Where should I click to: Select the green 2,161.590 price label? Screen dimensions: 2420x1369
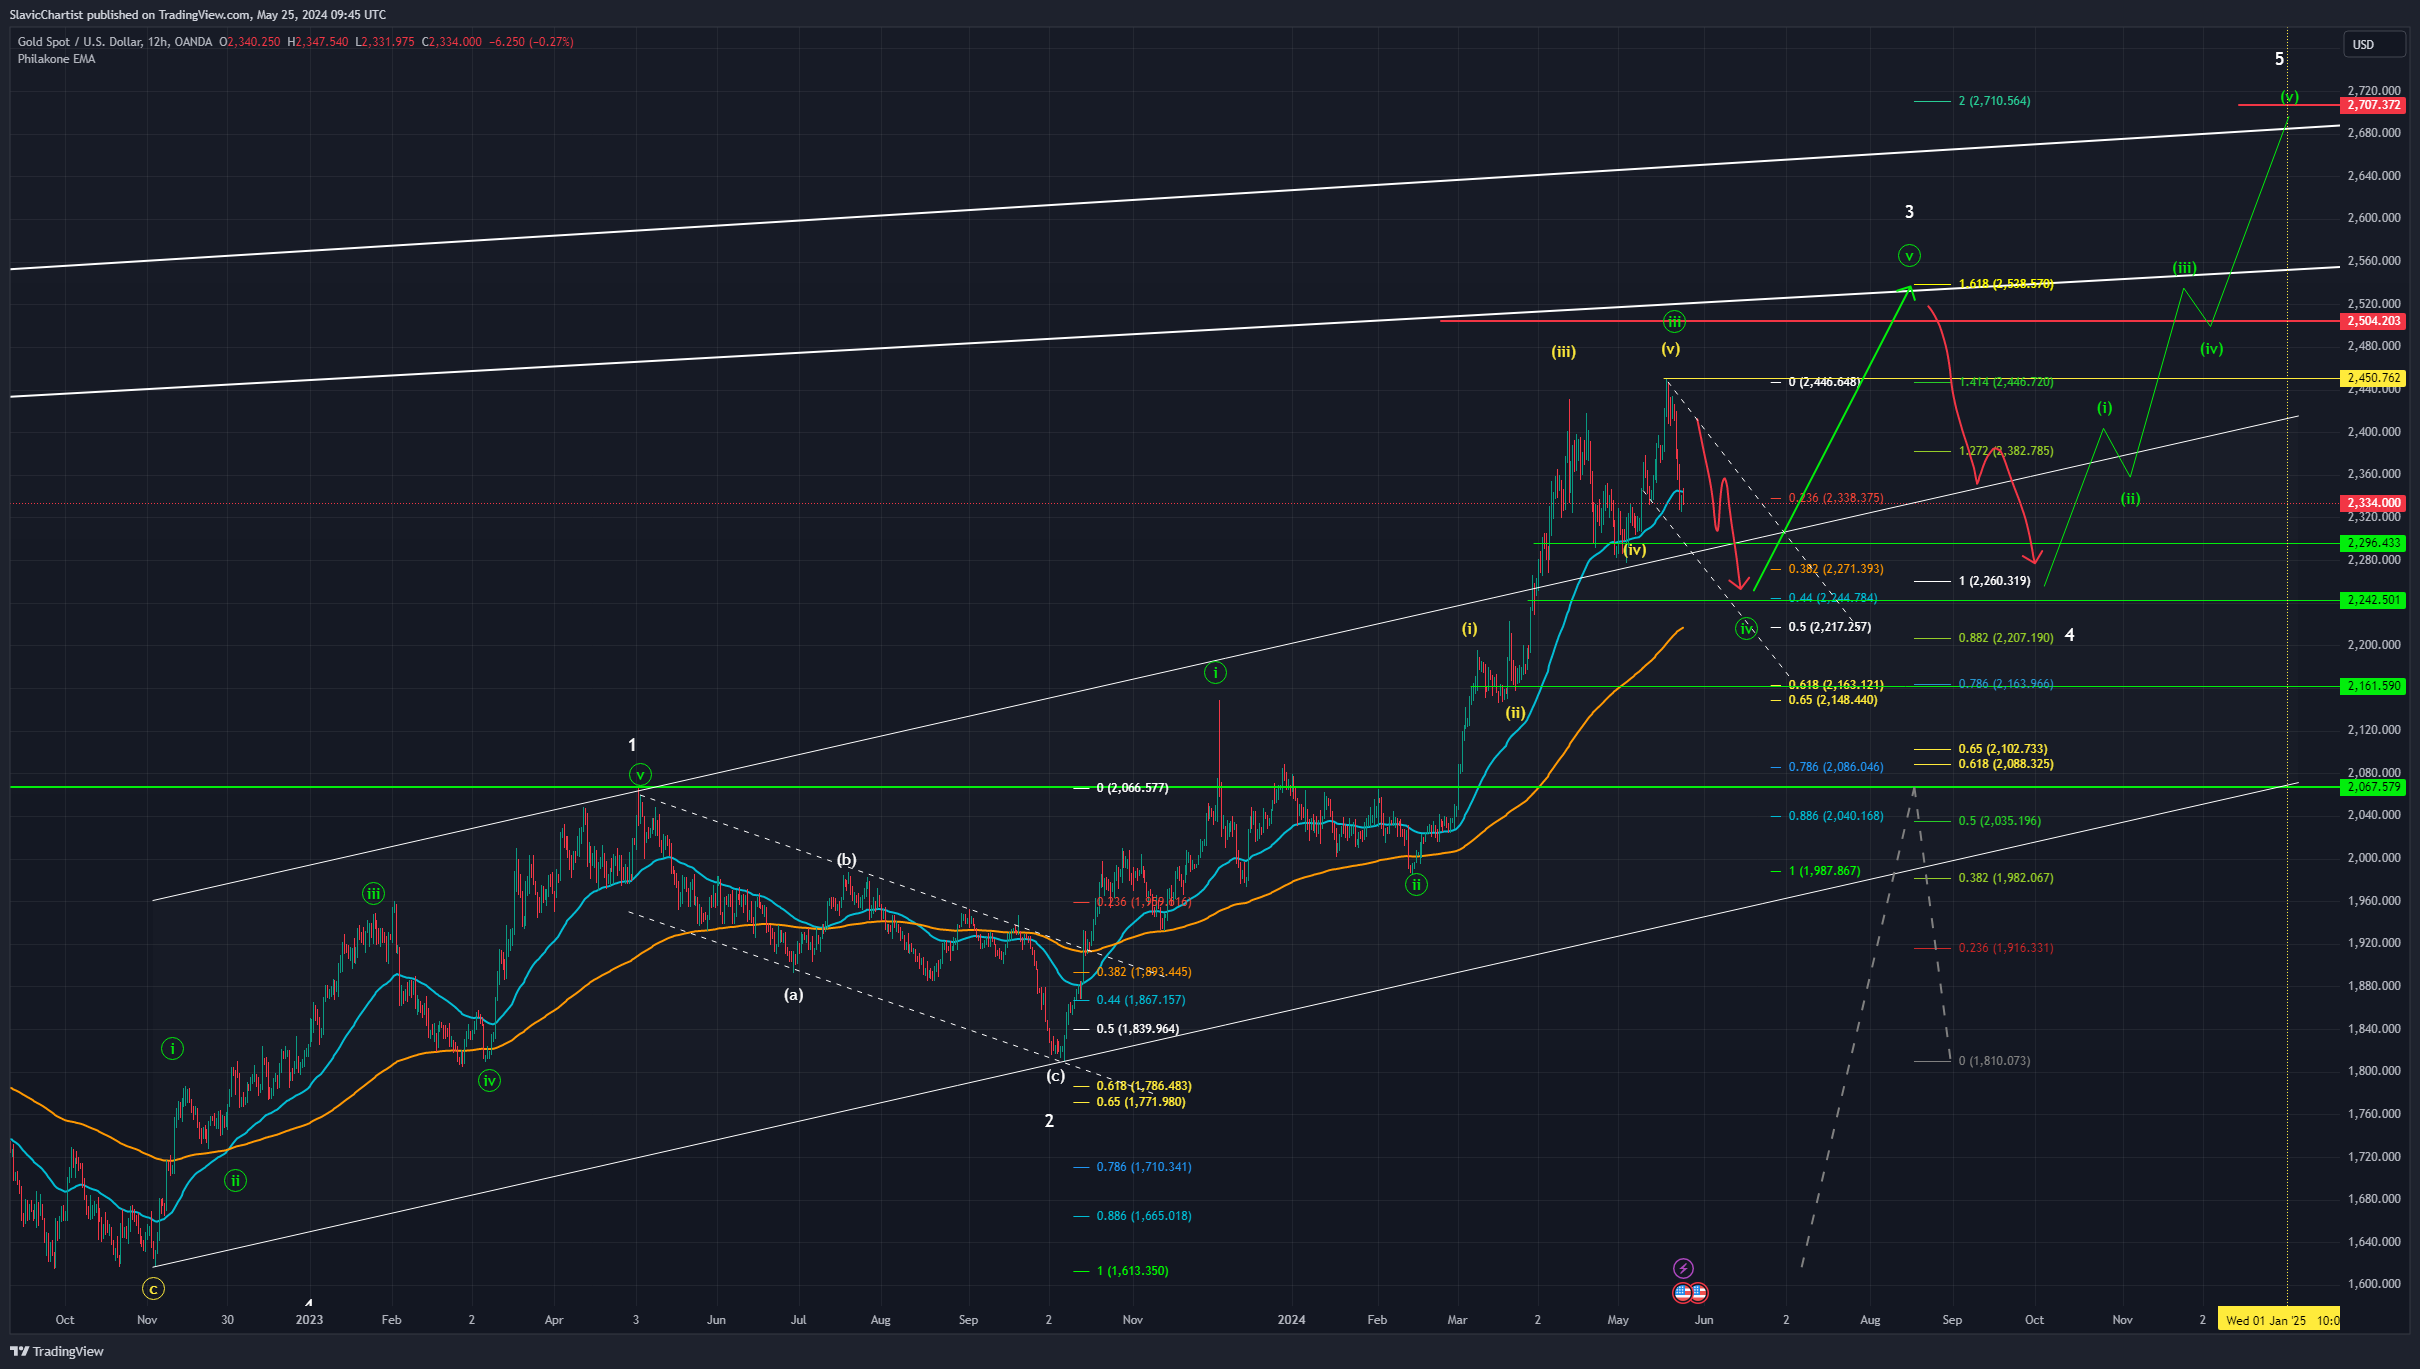click(2374, 686)
